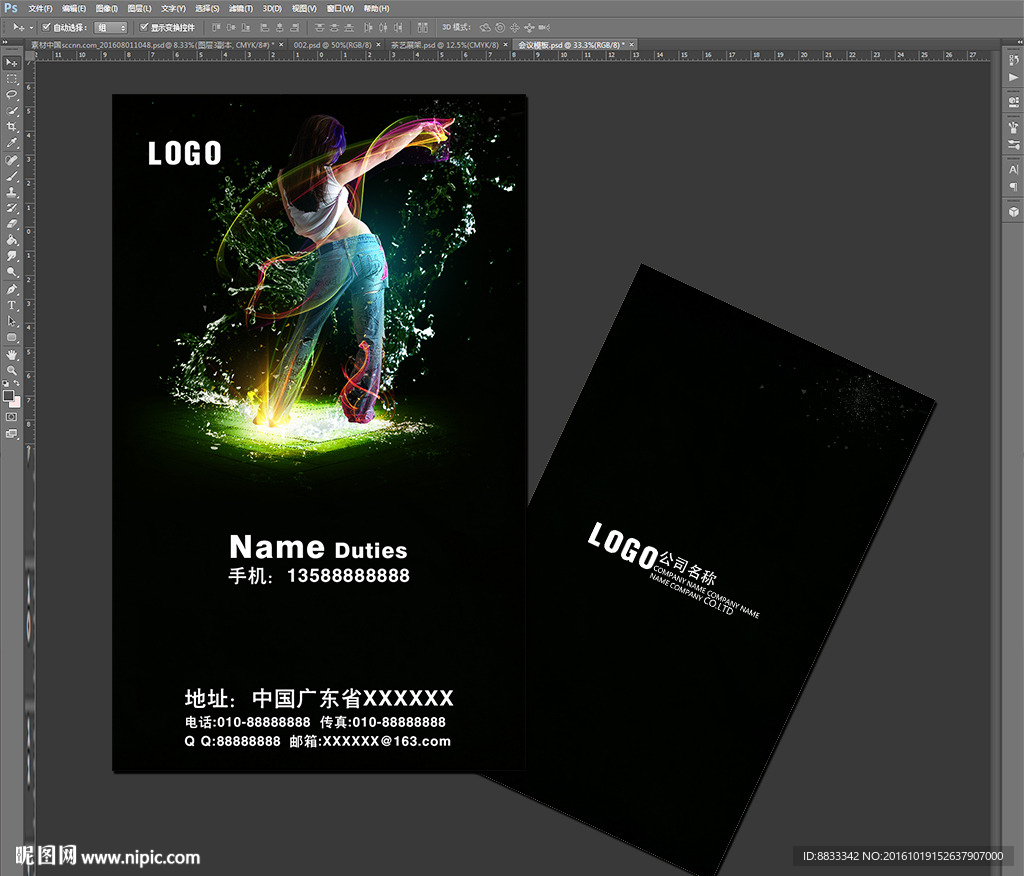Select the Crop tool
Image resolution: width=1024 pixels, height=876 pixels.
point(12,127)
